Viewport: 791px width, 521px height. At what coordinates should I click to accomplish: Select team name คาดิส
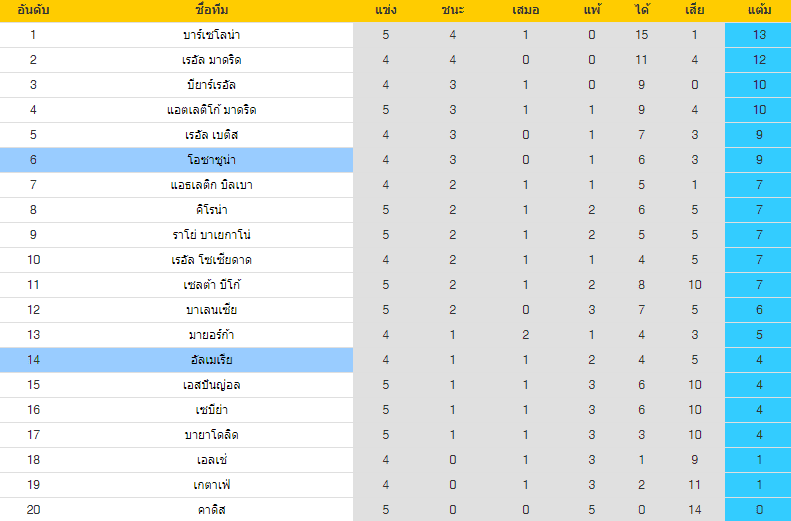tap(212, 510)
